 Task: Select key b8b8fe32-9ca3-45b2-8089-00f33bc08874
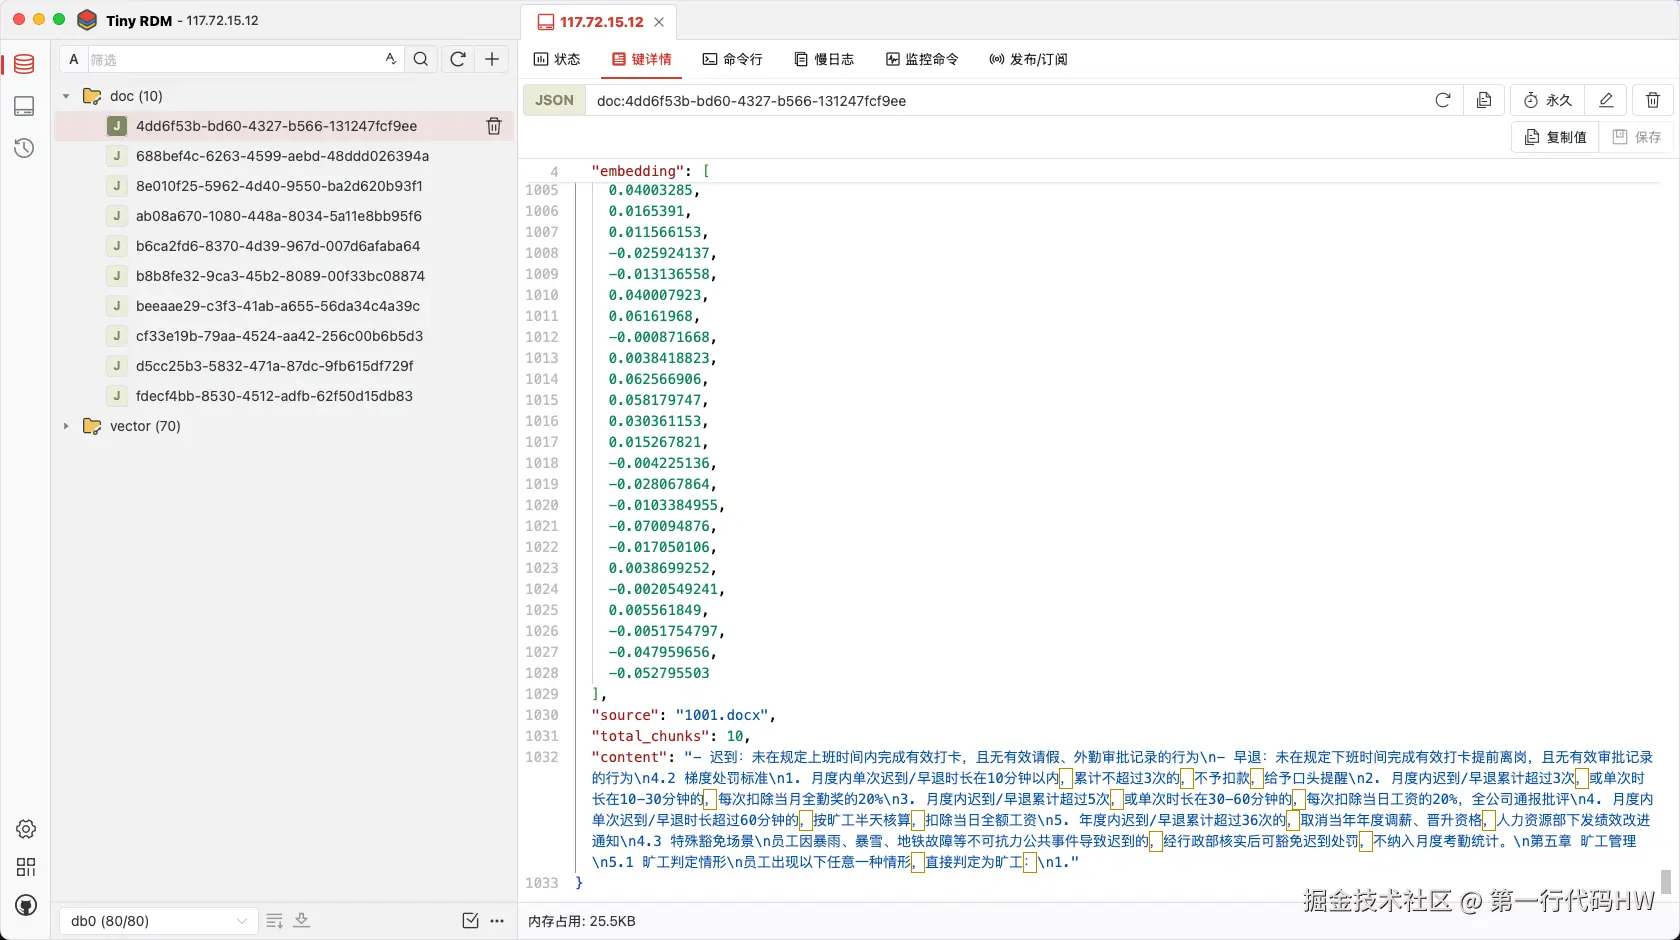pyautogui.click(x=282, y=276)
